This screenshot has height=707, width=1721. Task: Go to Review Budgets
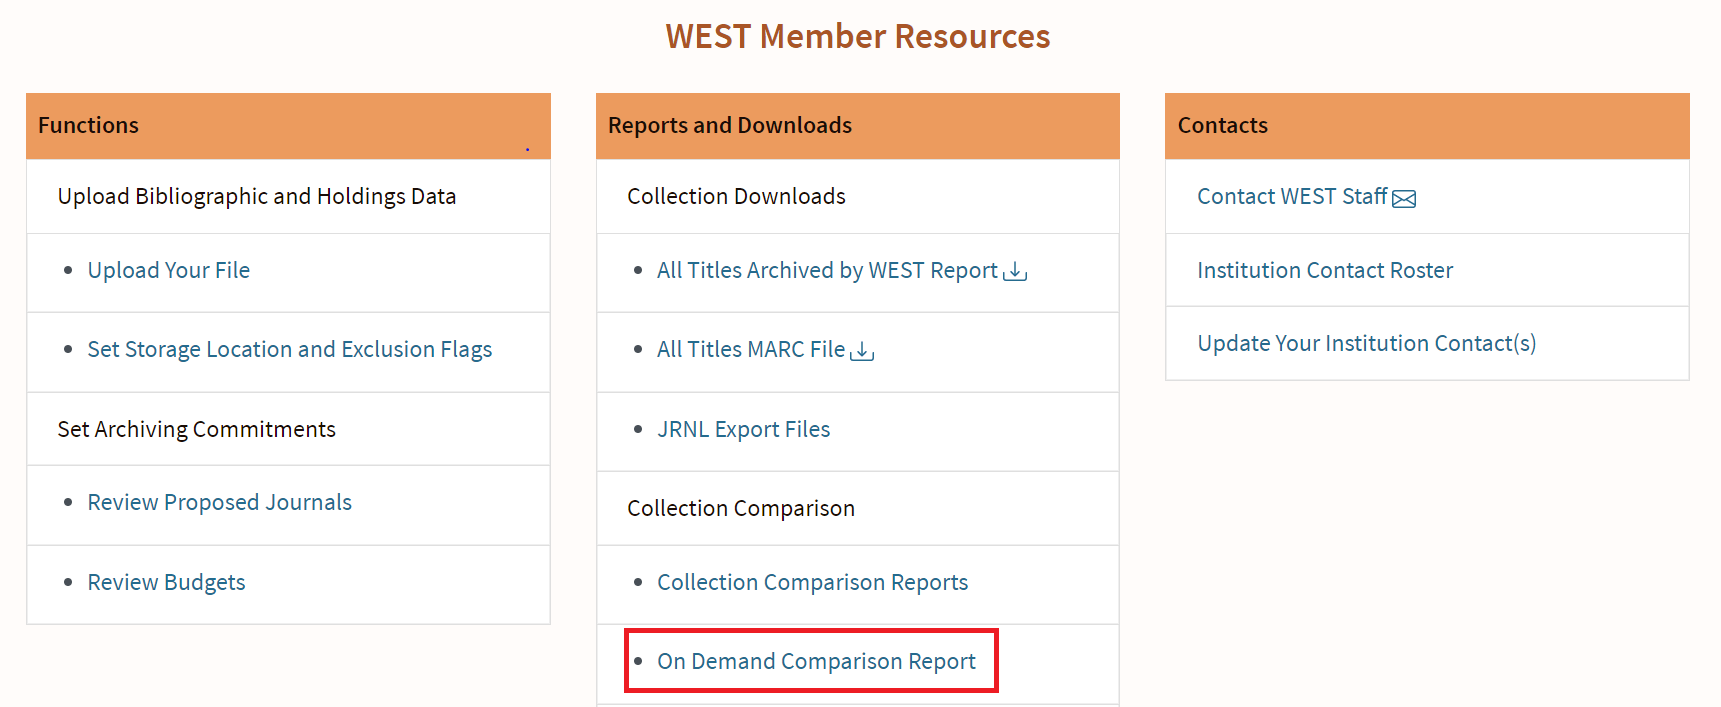click(166, 583)
